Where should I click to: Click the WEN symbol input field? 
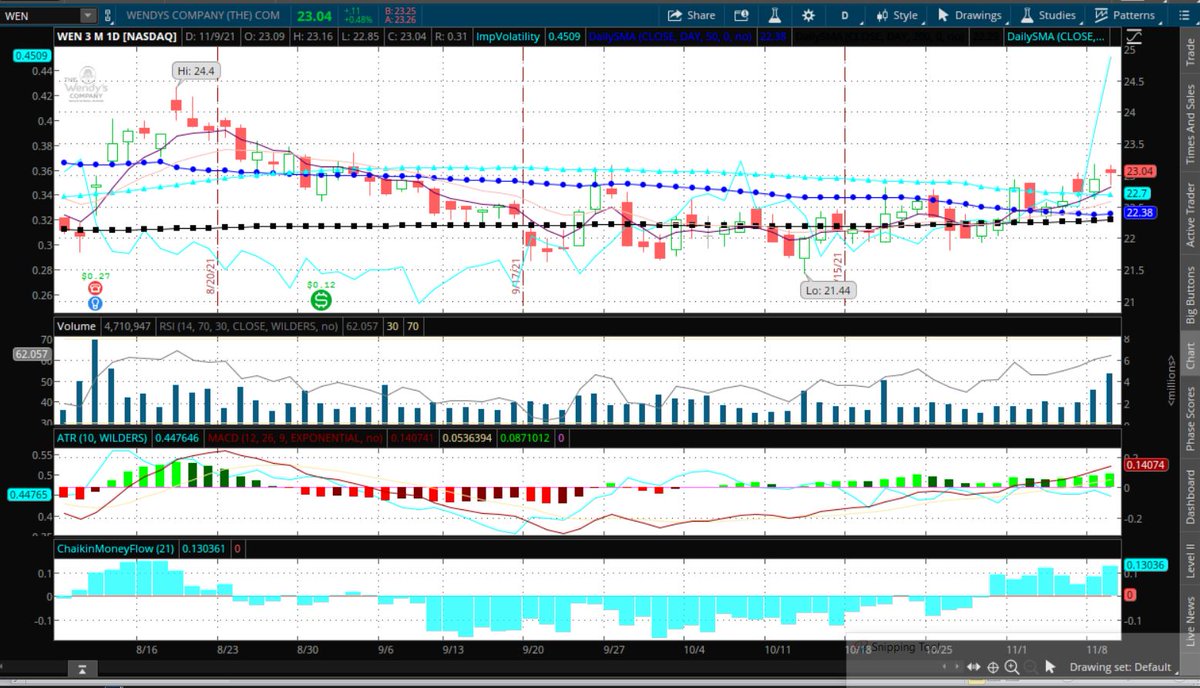(40, 15)
